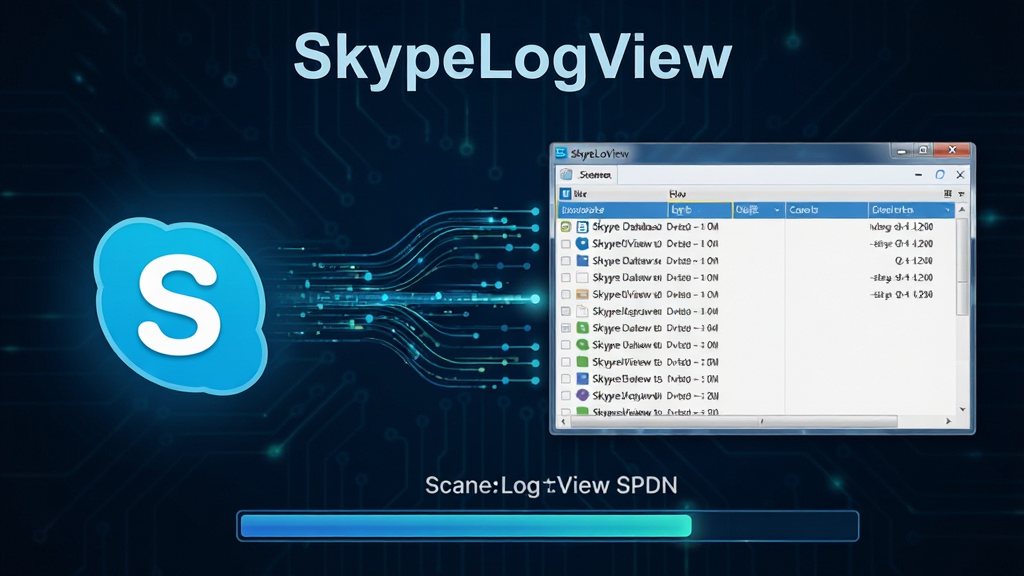Tick the checkbox beside the blank white icon
The image size is (1024, 576).
[566, 278]
